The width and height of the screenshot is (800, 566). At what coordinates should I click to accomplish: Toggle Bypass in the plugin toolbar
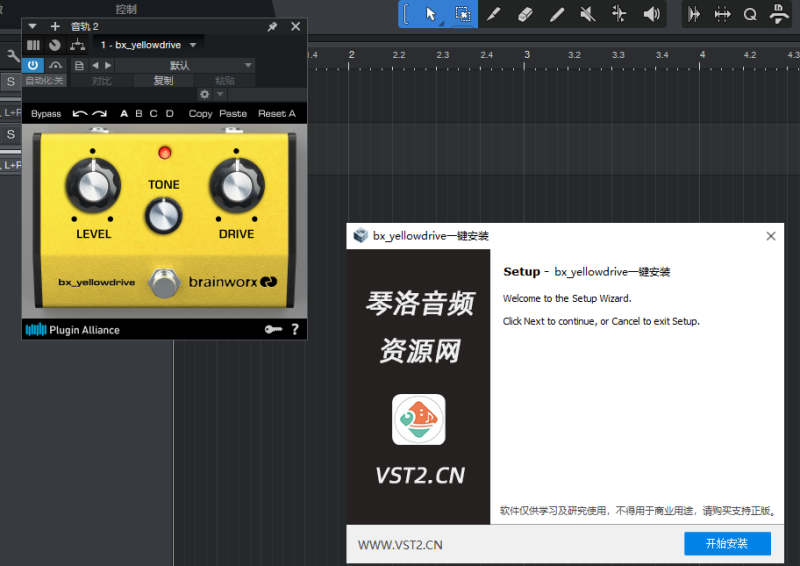46,113
